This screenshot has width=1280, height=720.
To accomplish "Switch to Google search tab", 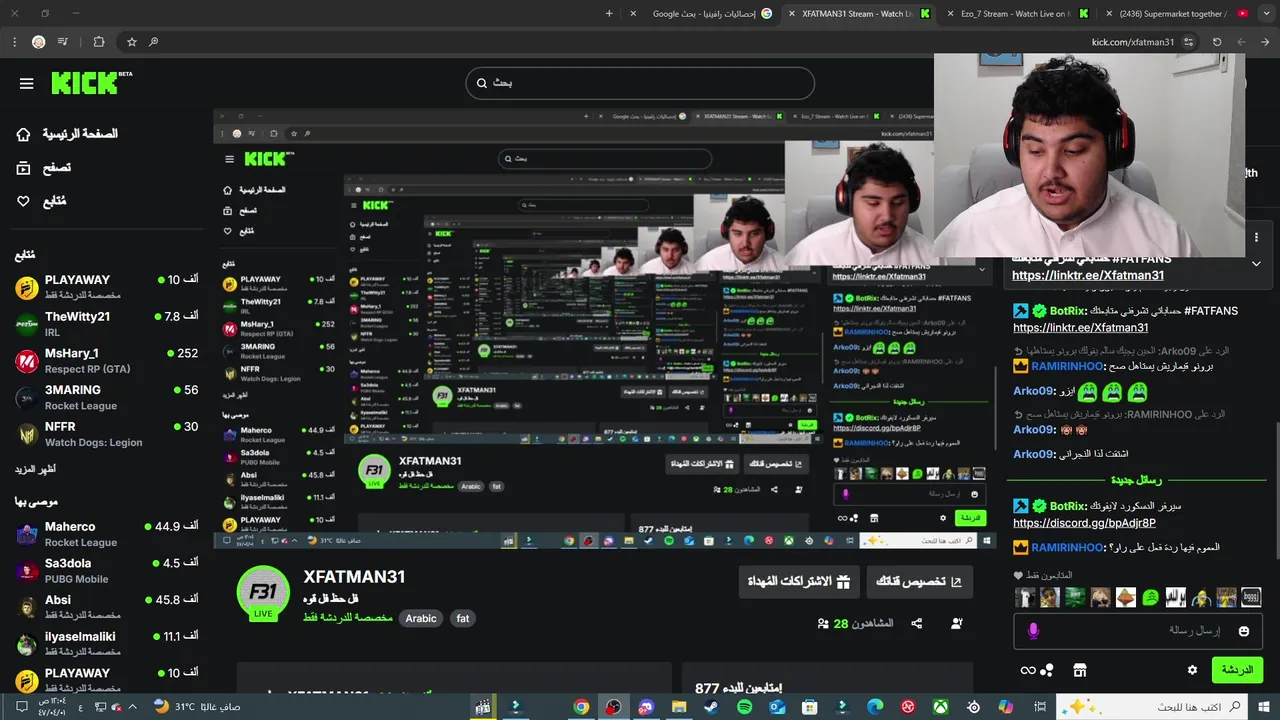I will pos(705,14).
